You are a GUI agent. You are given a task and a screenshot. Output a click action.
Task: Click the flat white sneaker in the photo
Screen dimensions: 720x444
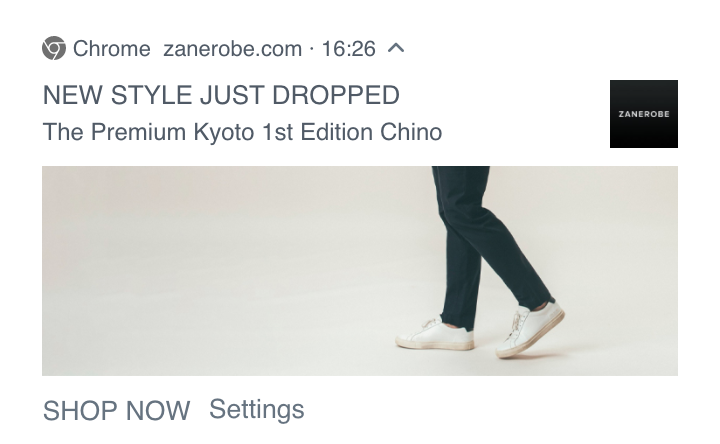(435, 335)
